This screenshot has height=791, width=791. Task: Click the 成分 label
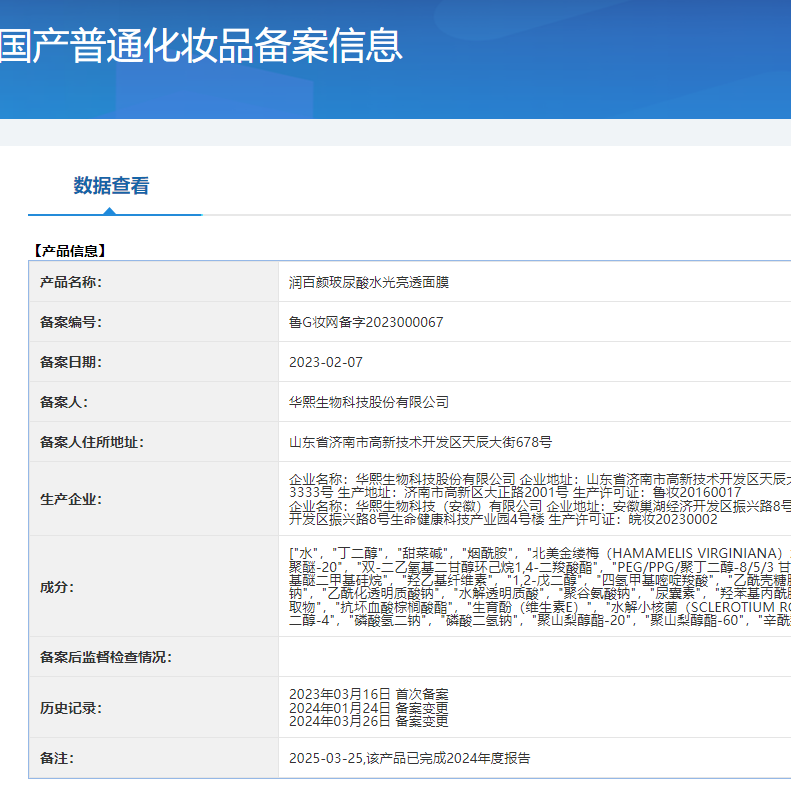pos(56,587)
